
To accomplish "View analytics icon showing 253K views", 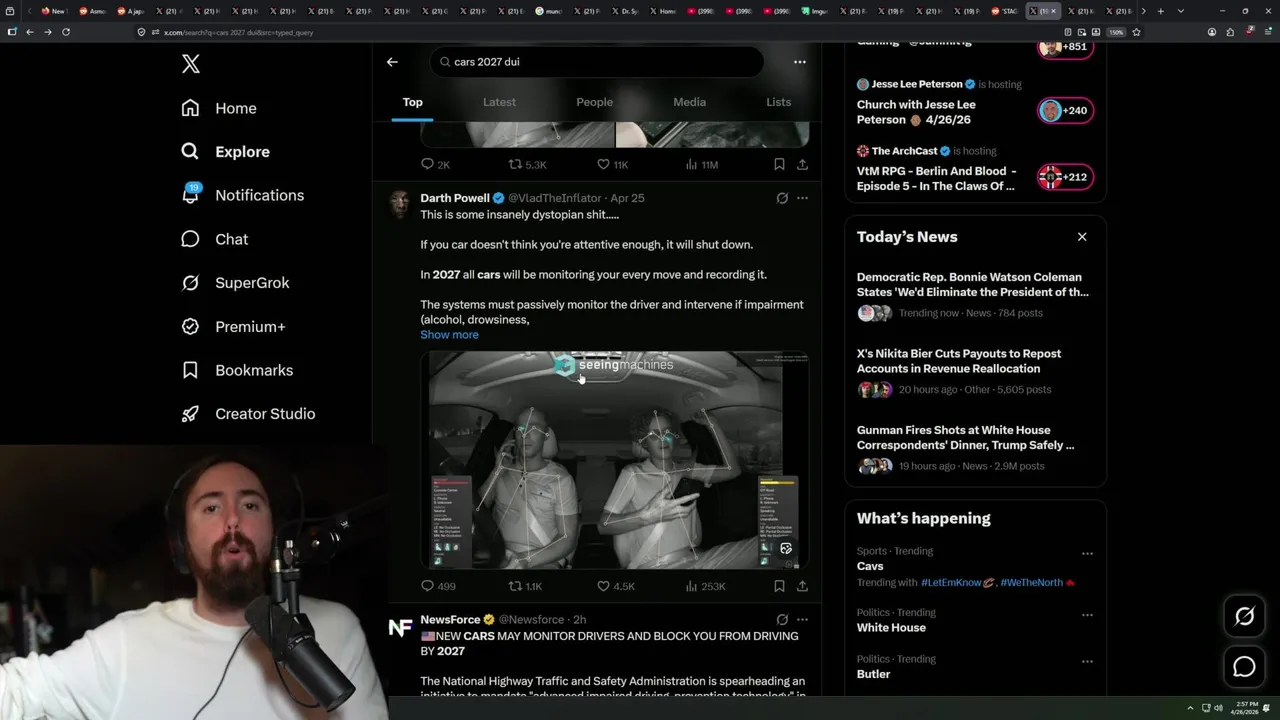I will click(x=691, y=587).
